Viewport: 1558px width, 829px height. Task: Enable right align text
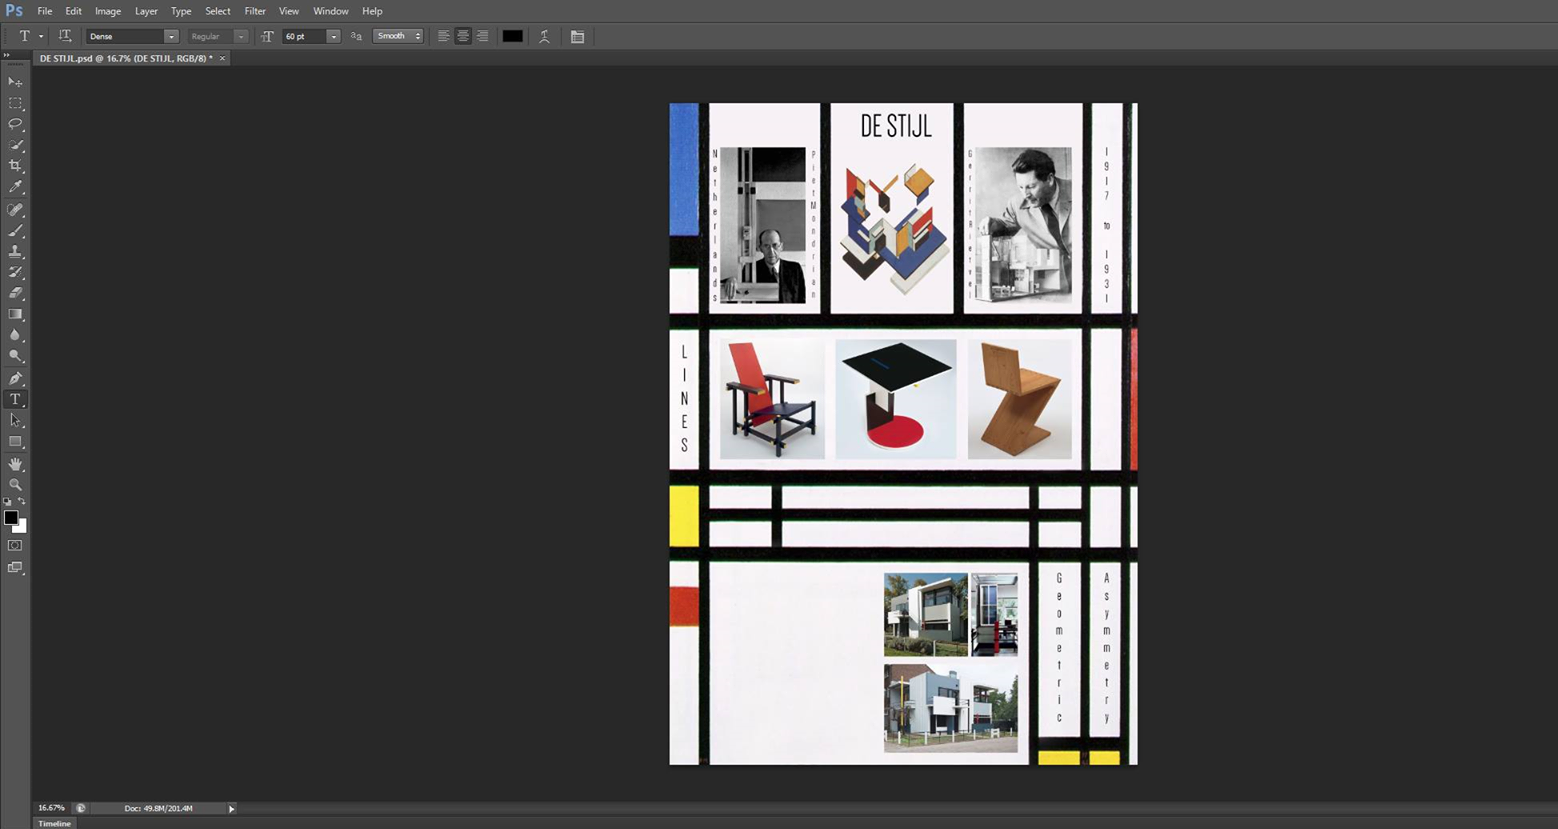click(x=482, y=36)
